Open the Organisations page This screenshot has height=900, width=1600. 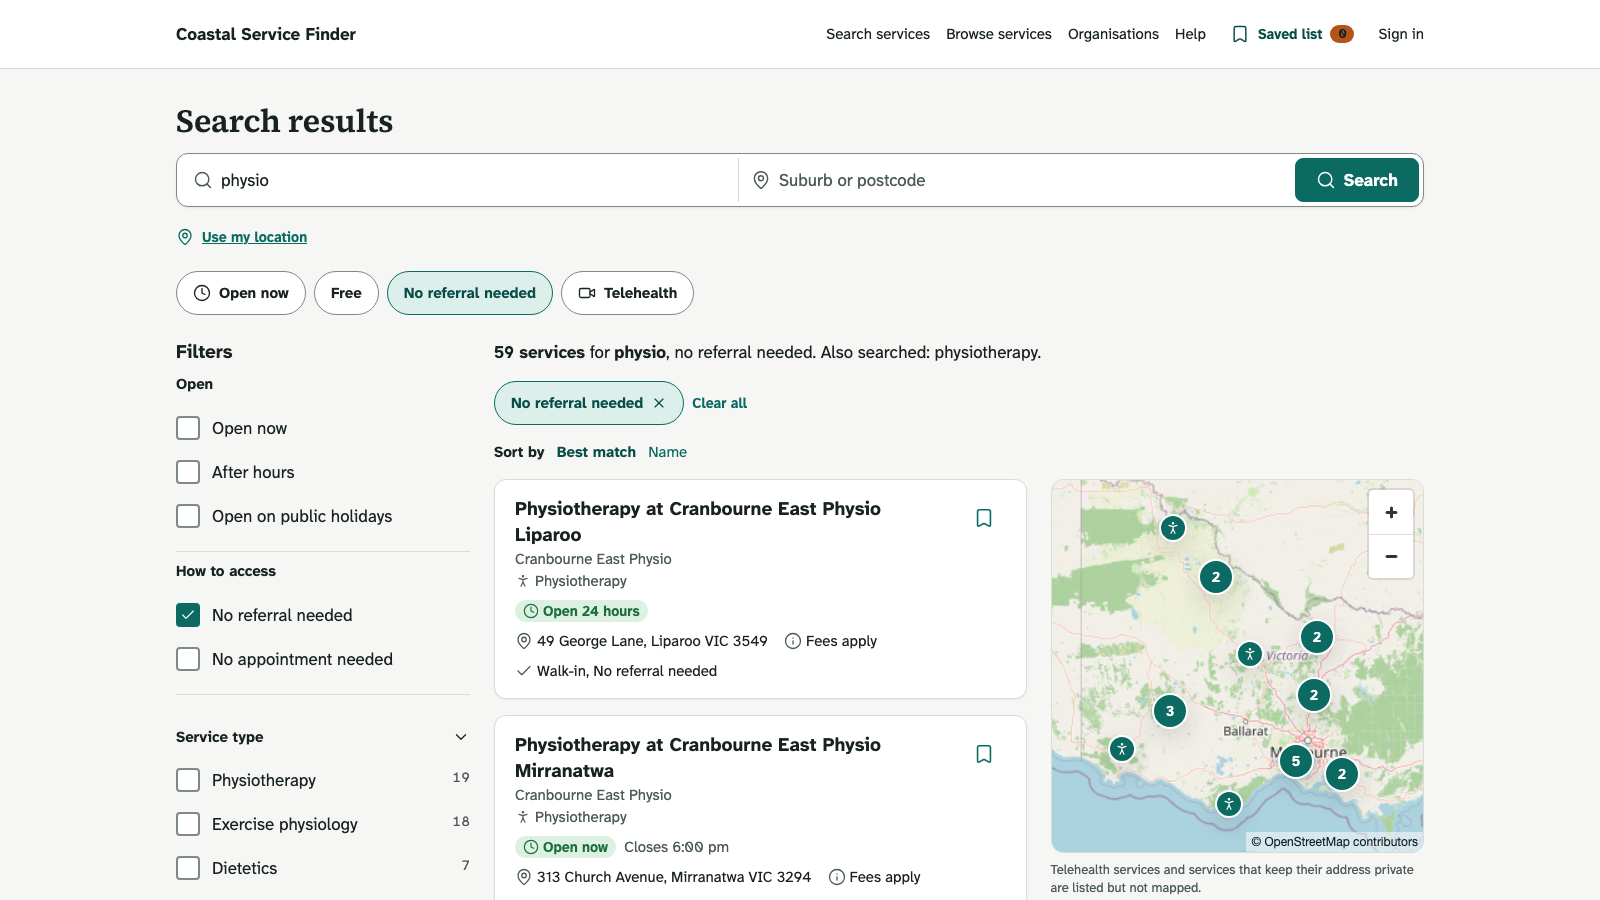tap(1113, 34)
